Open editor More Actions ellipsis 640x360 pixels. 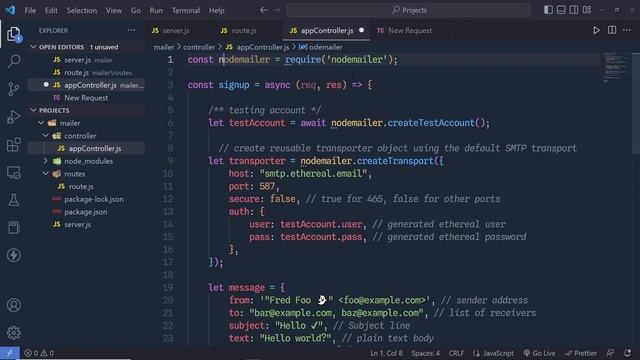point(627,30)
